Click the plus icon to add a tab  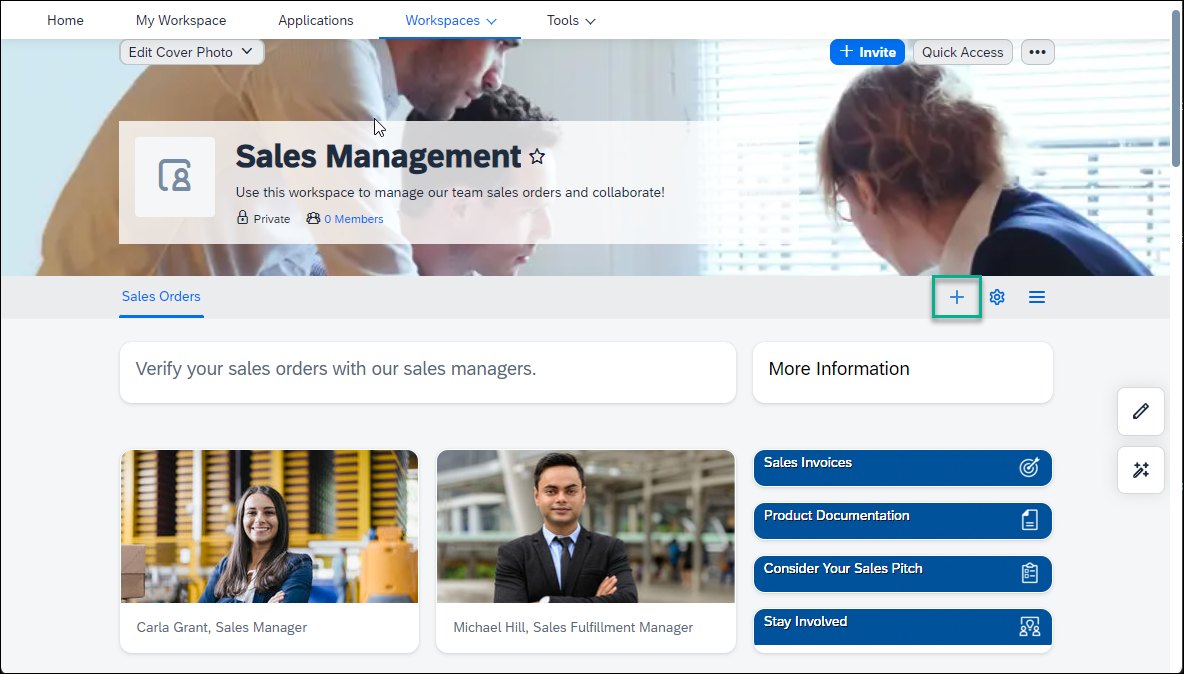coord(957,297)
